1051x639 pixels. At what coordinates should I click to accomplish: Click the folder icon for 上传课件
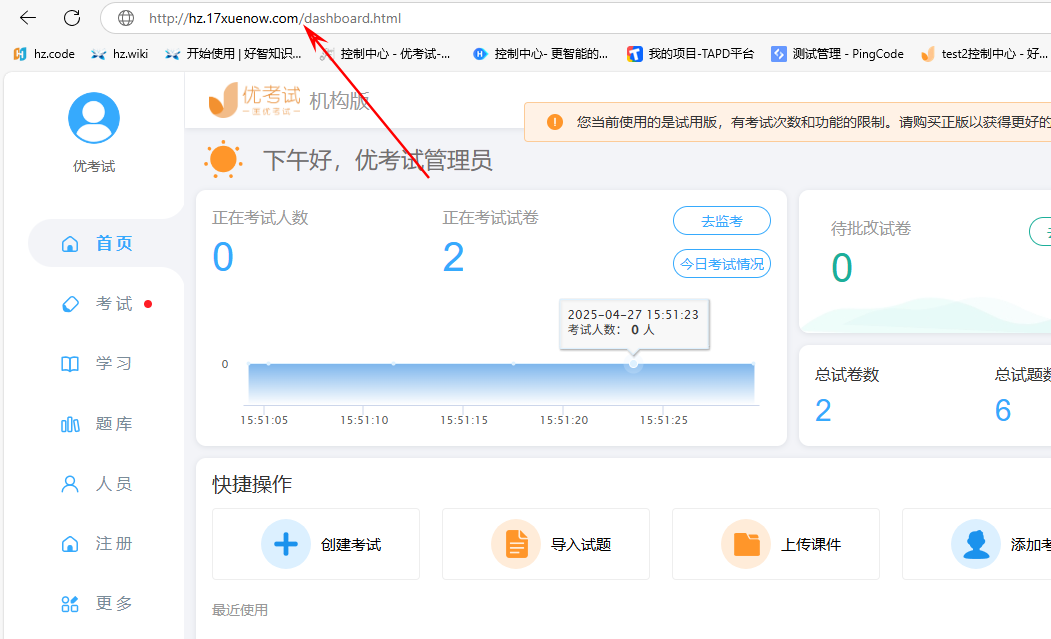(x=746, y=544)
